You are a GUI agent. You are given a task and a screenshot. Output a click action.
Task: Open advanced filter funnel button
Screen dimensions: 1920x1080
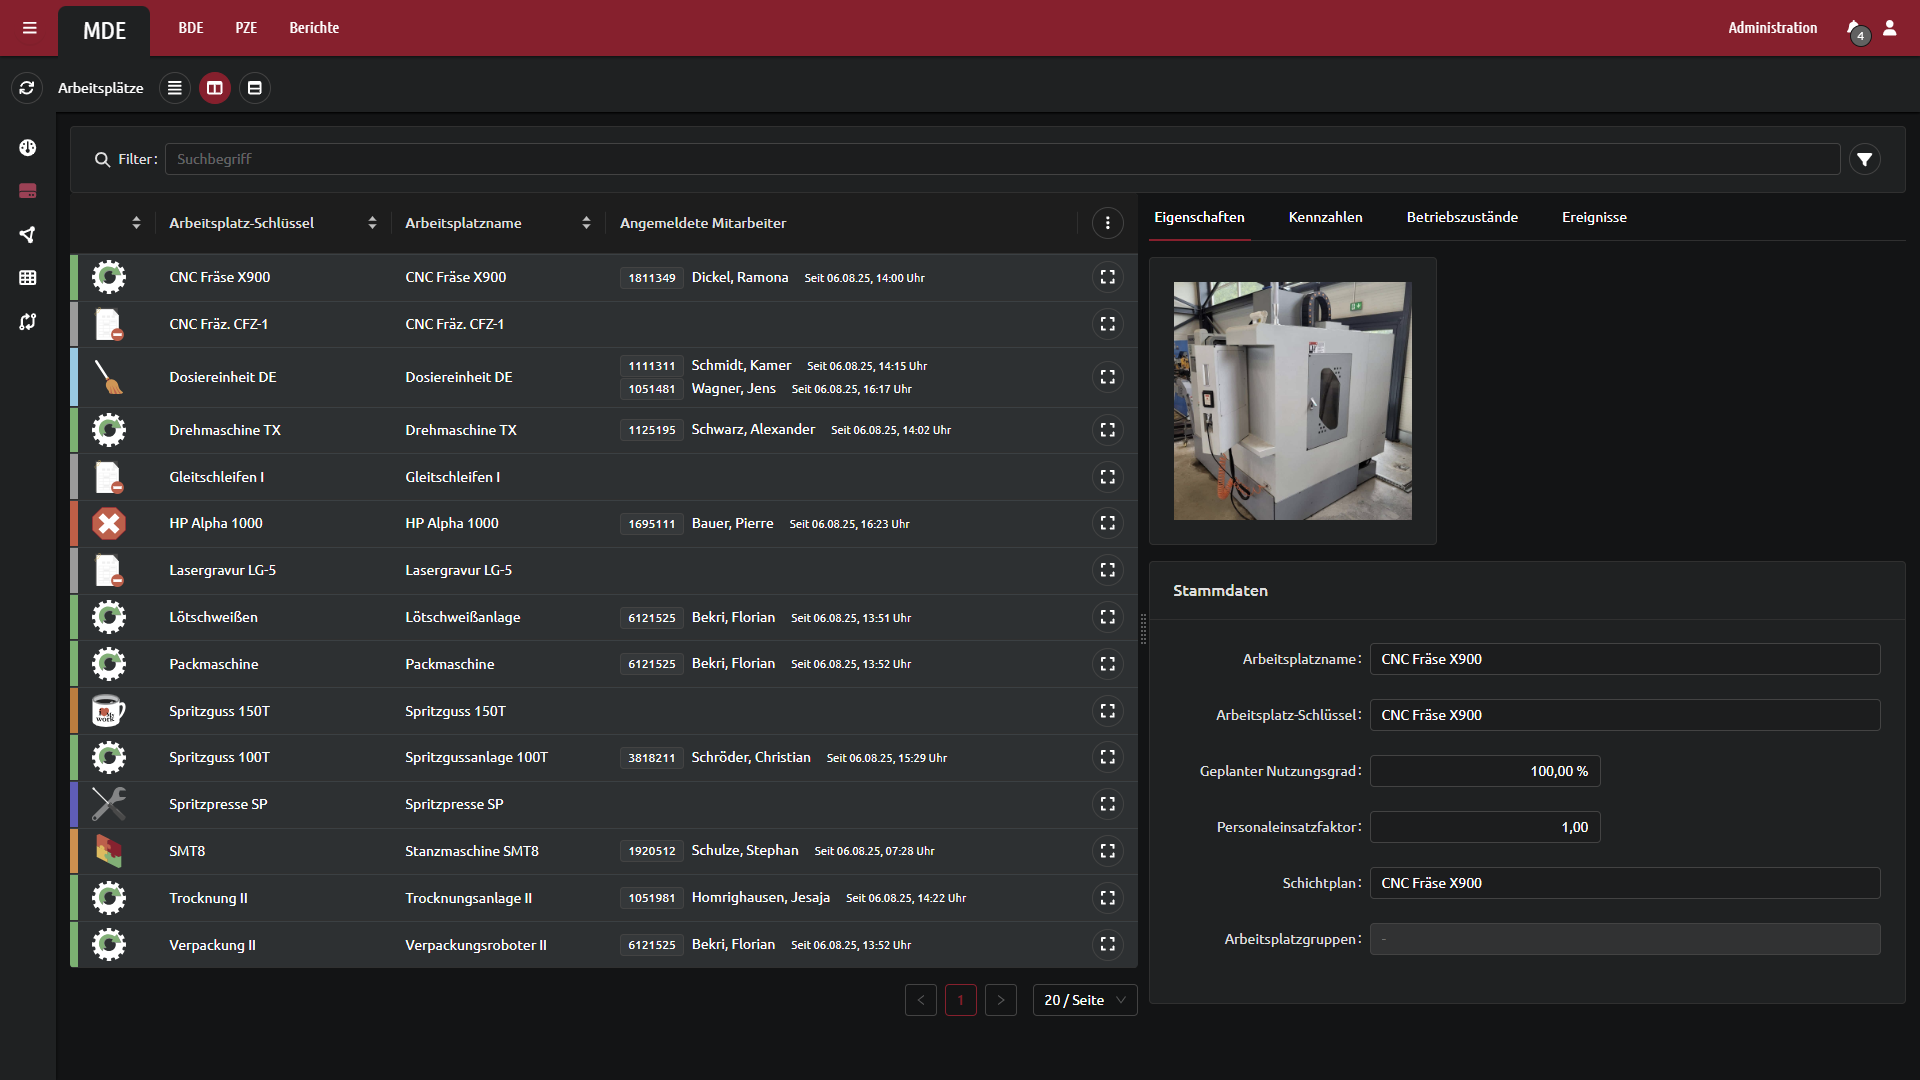(1865, 159)
